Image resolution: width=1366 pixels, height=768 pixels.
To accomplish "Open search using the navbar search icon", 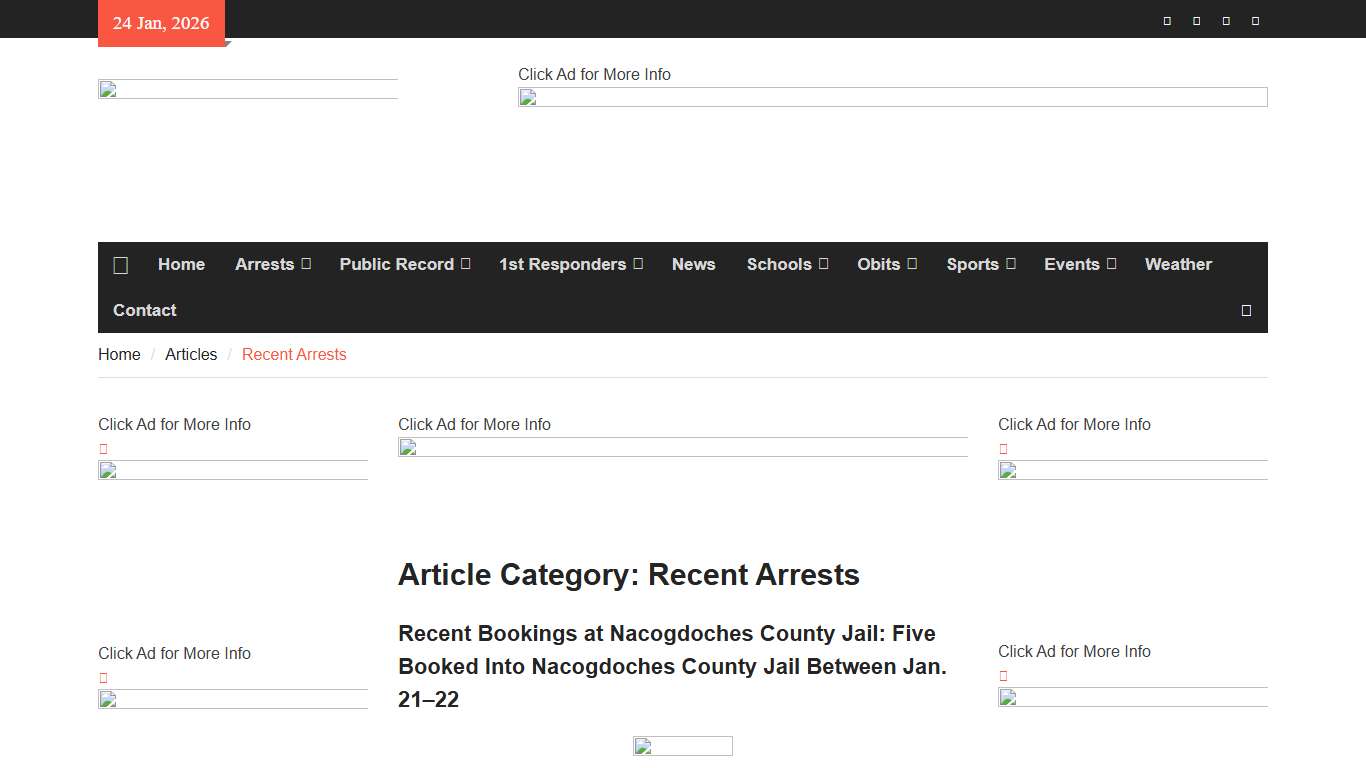I will point(1246,310).
